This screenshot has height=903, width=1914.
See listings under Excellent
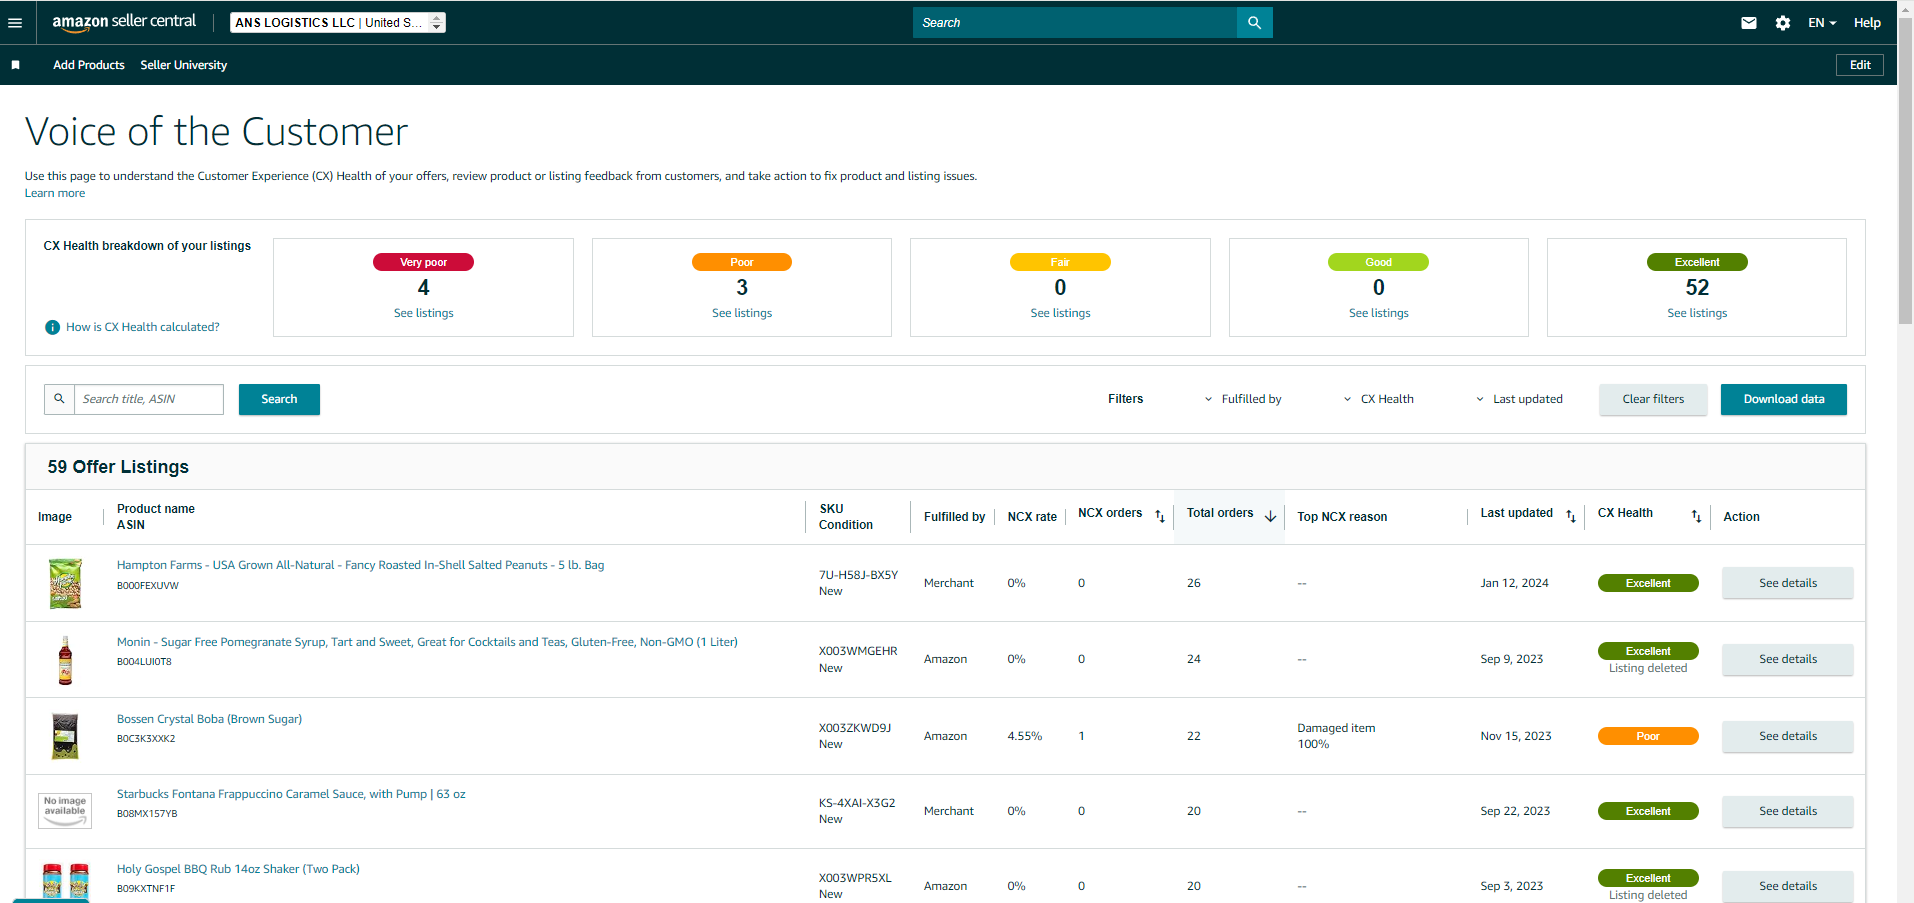point(1697,313)
